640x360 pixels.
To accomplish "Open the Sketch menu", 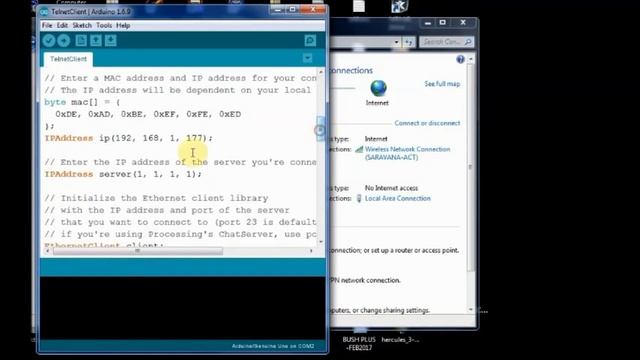I will [82, 25].
